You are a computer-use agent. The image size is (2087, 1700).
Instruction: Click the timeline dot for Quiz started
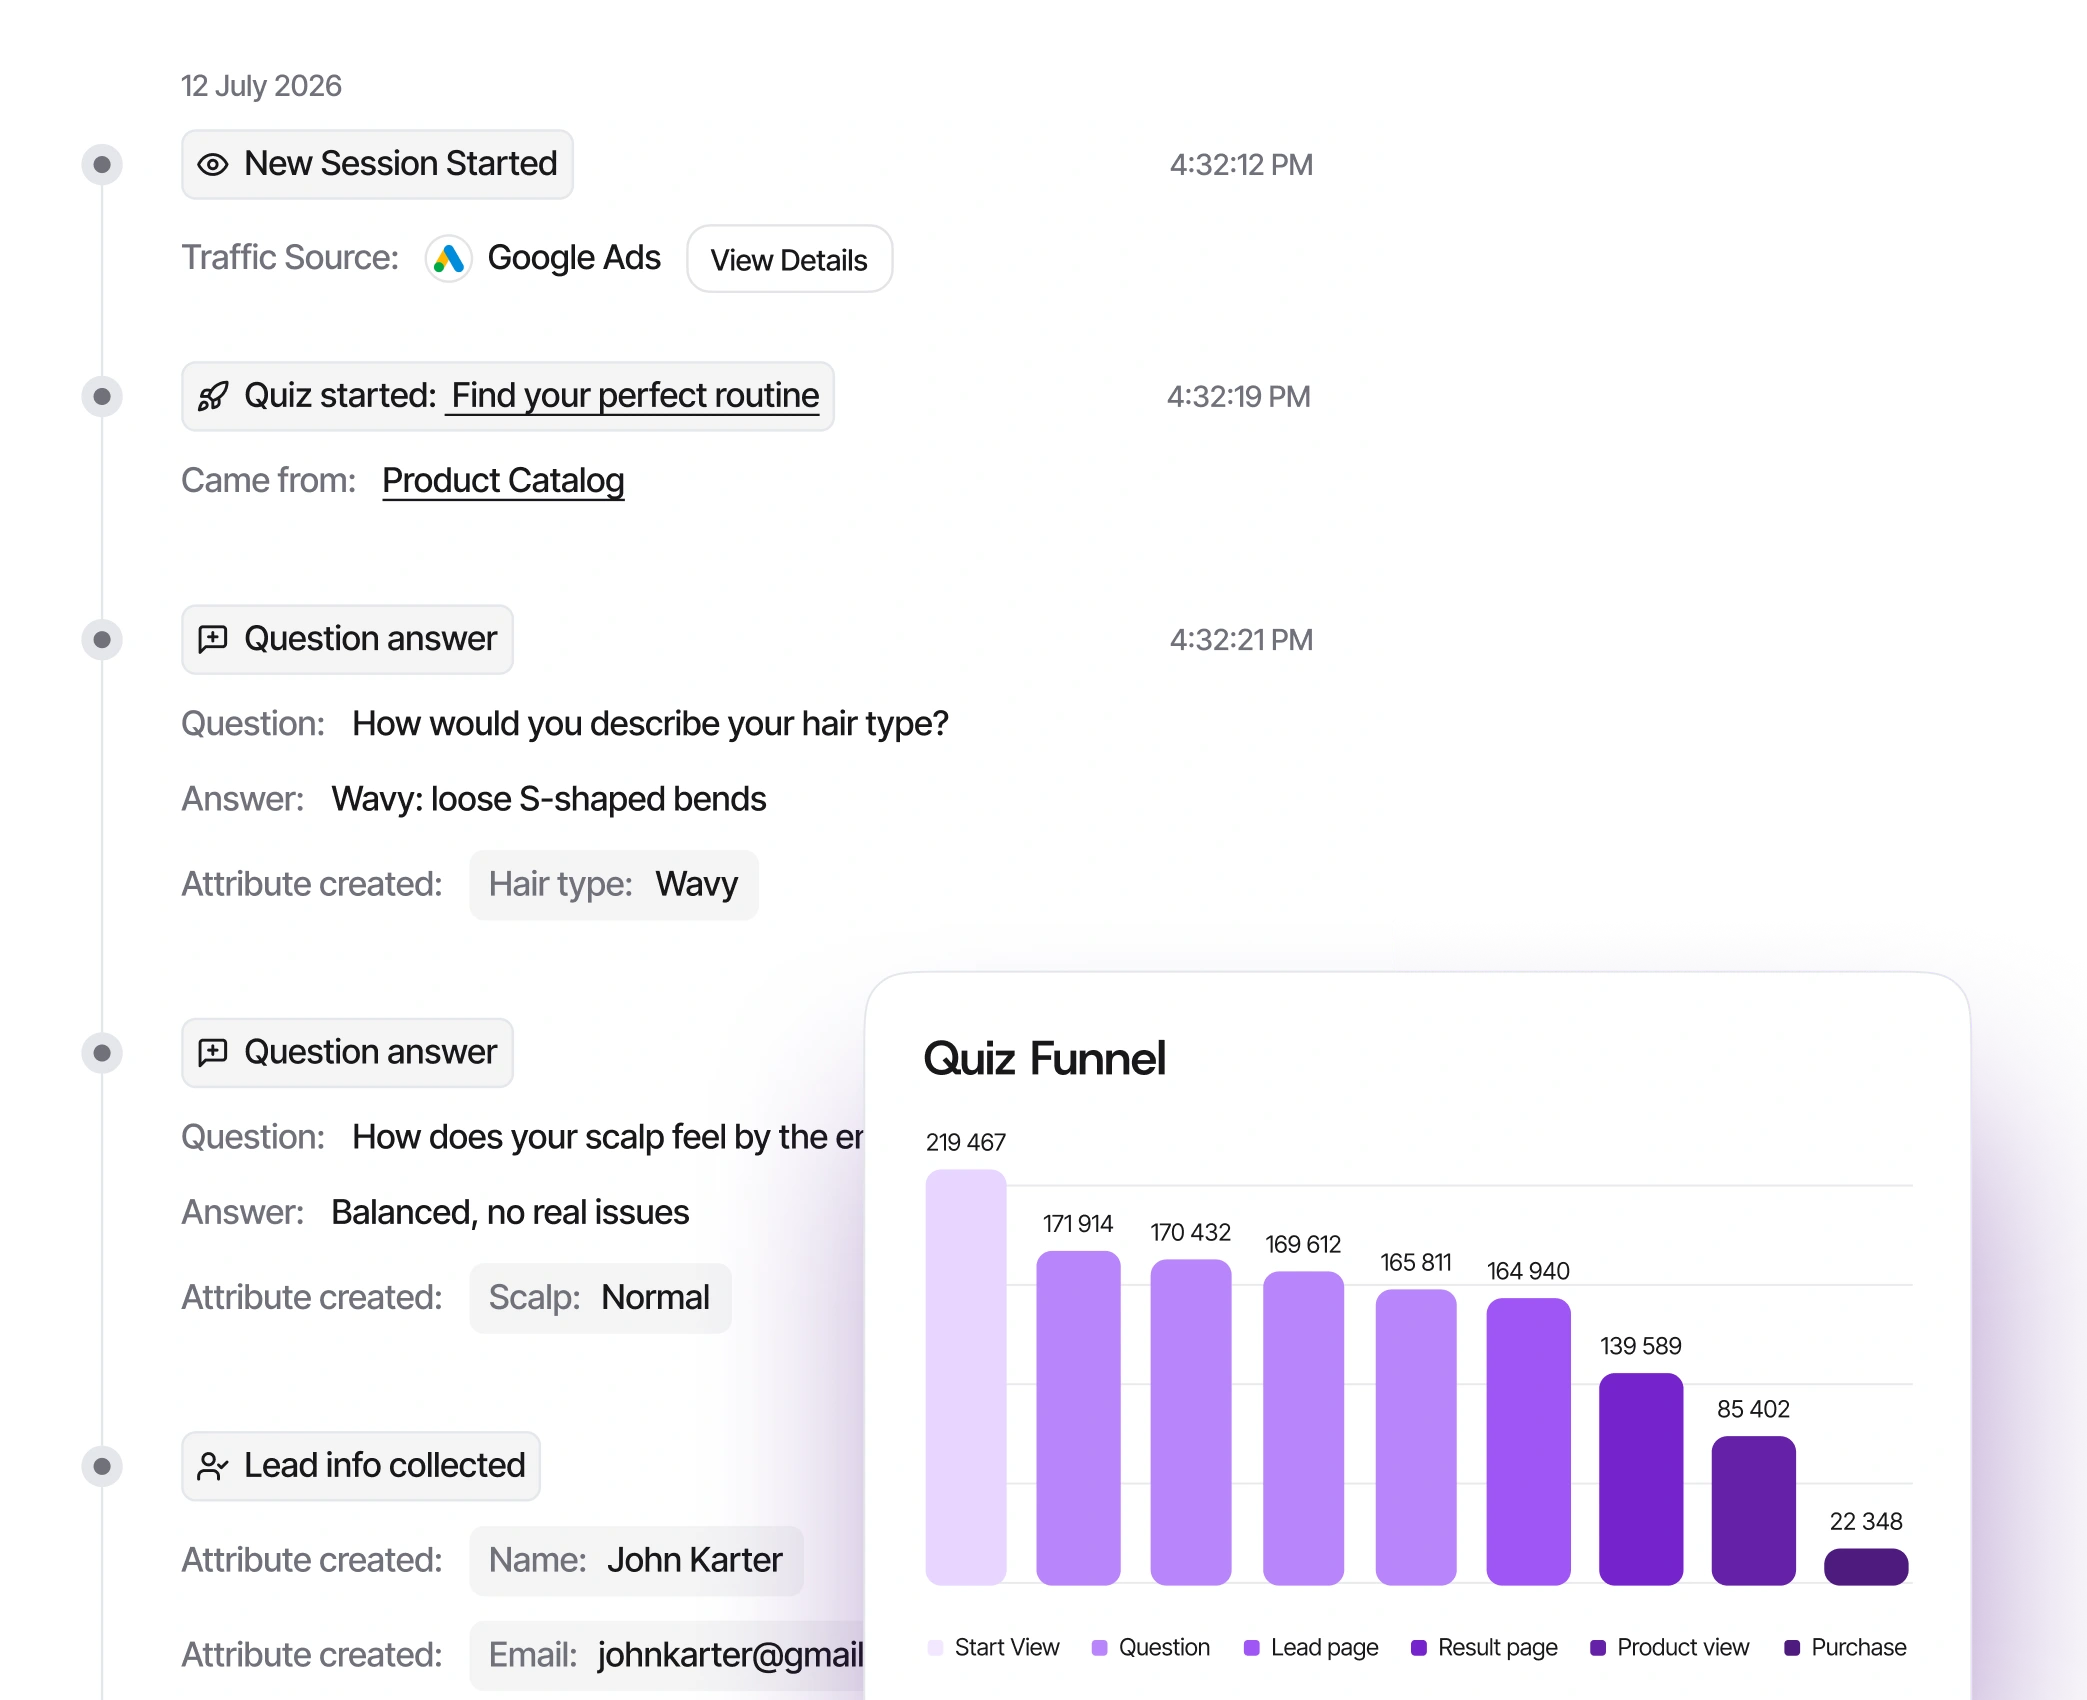[x=102, y=396]
